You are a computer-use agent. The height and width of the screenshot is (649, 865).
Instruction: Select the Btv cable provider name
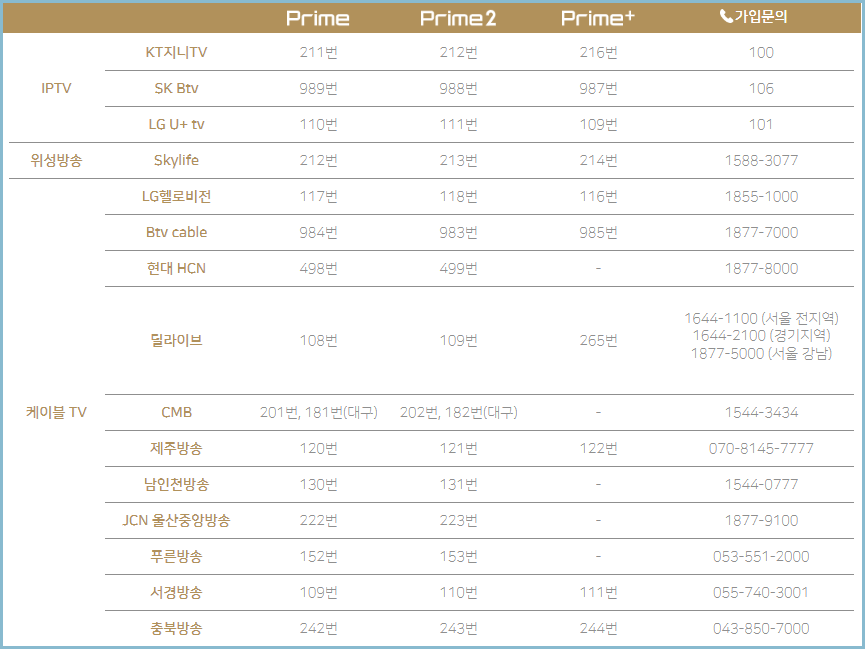pos(177,232)
